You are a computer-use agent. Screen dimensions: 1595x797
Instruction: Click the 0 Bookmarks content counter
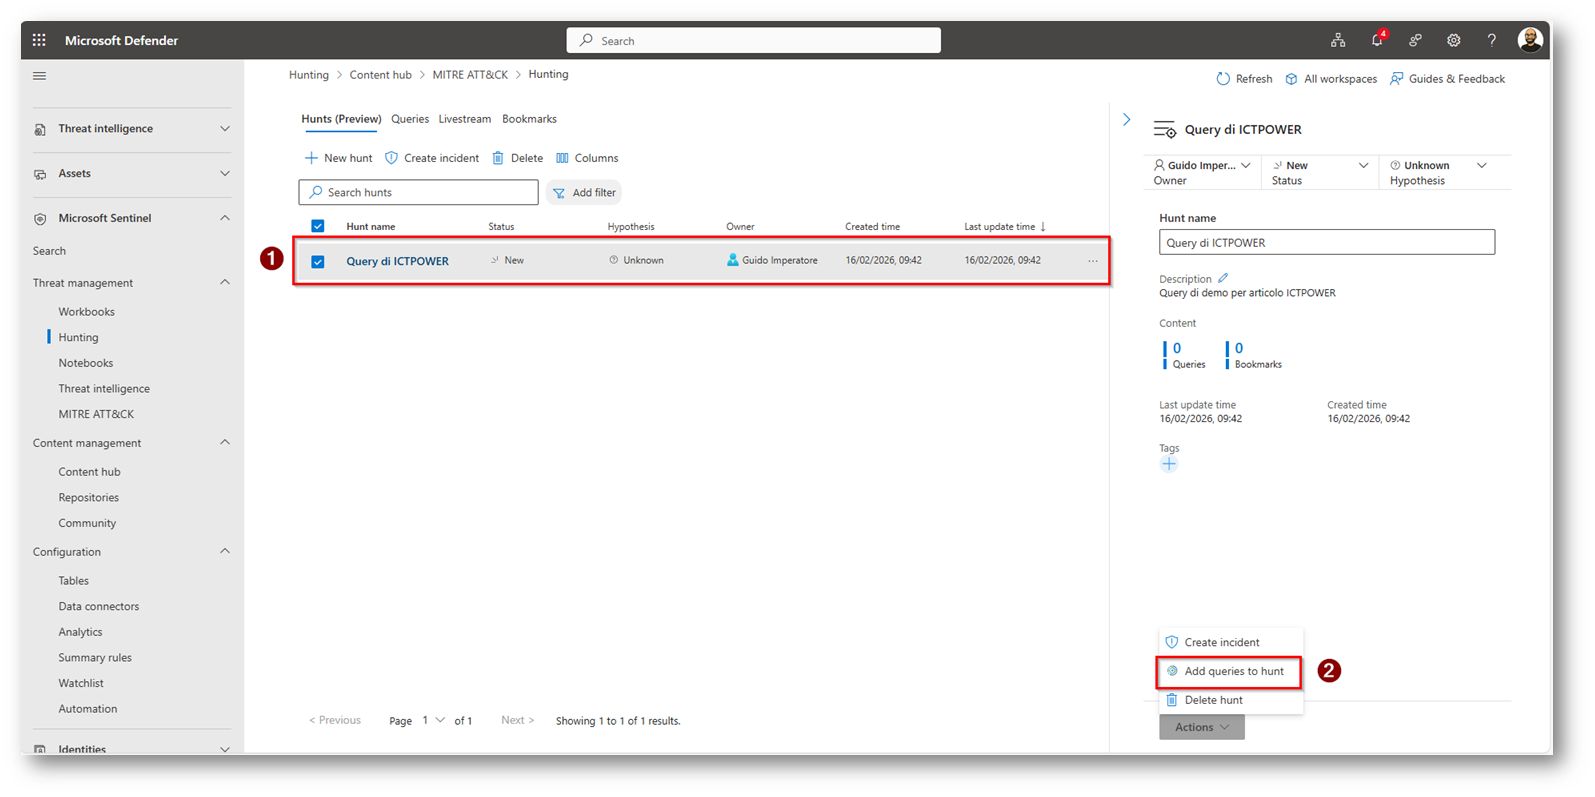tap(1255, 355)
